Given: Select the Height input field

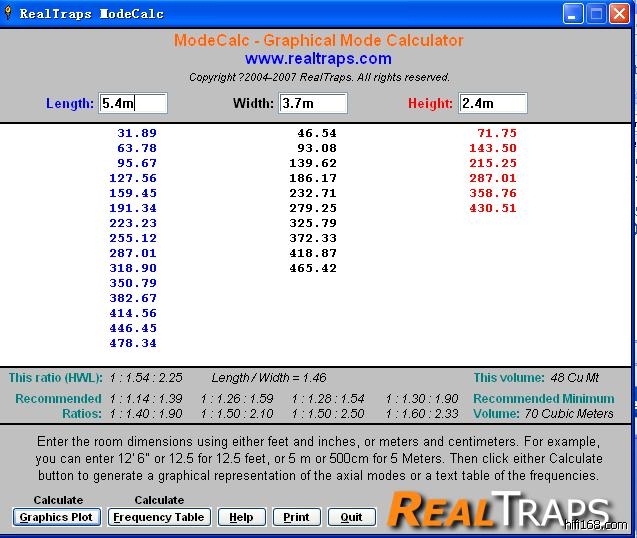Looking at the screenshot, I should pos(492,103).
